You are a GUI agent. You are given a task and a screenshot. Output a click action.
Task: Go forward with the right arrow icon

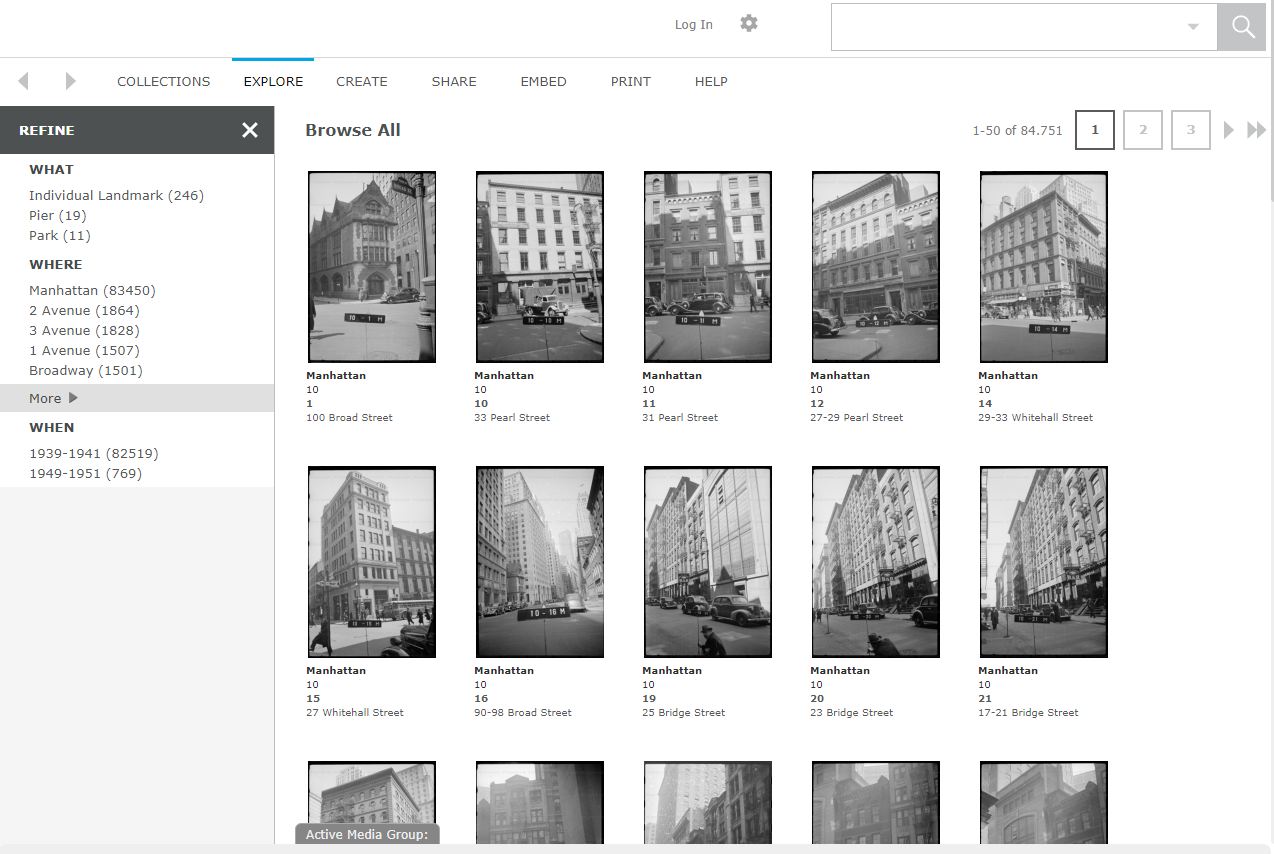70,81
